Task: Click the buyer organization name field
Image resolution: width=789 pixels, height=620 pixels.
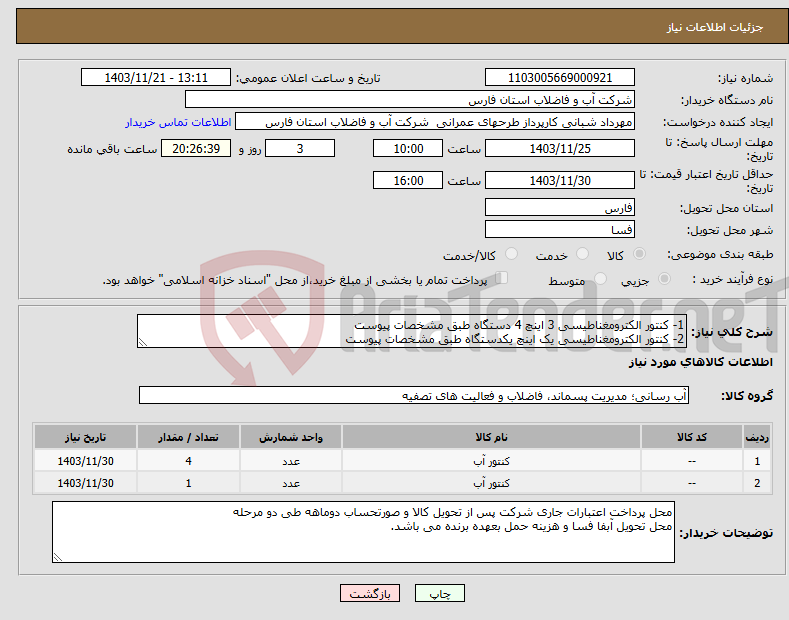Action: (410, 100)
